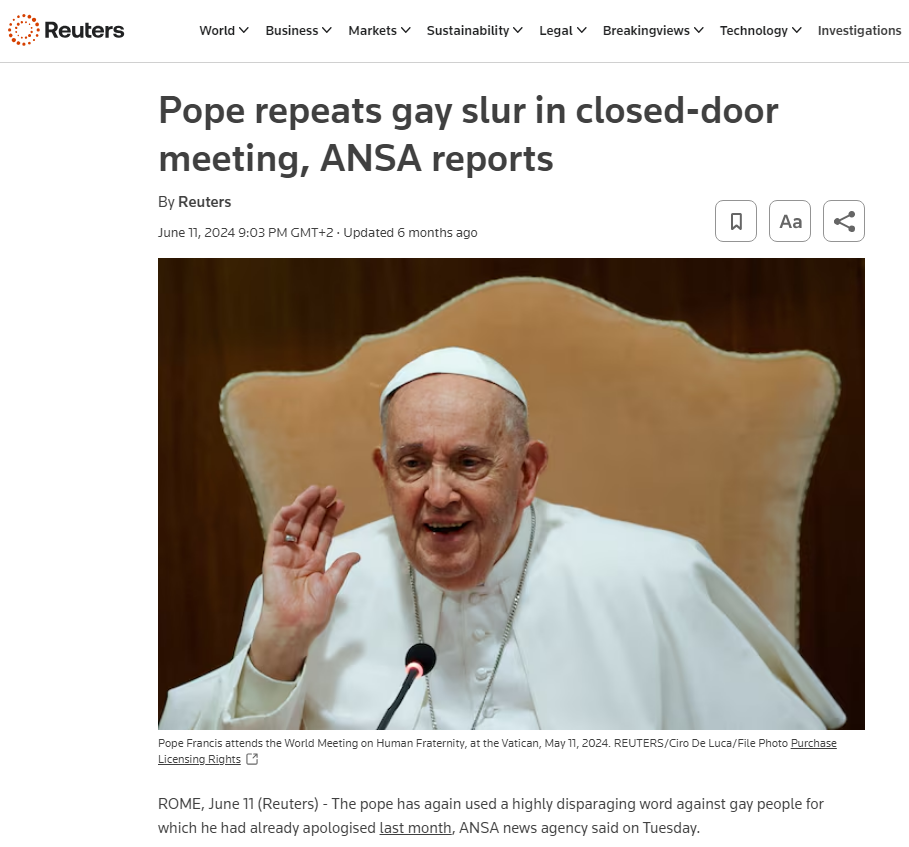Image resolution: width=909 pixels, height=847 pixels.
Task: Open the Aa text size options
Action: tap(790, 221)
